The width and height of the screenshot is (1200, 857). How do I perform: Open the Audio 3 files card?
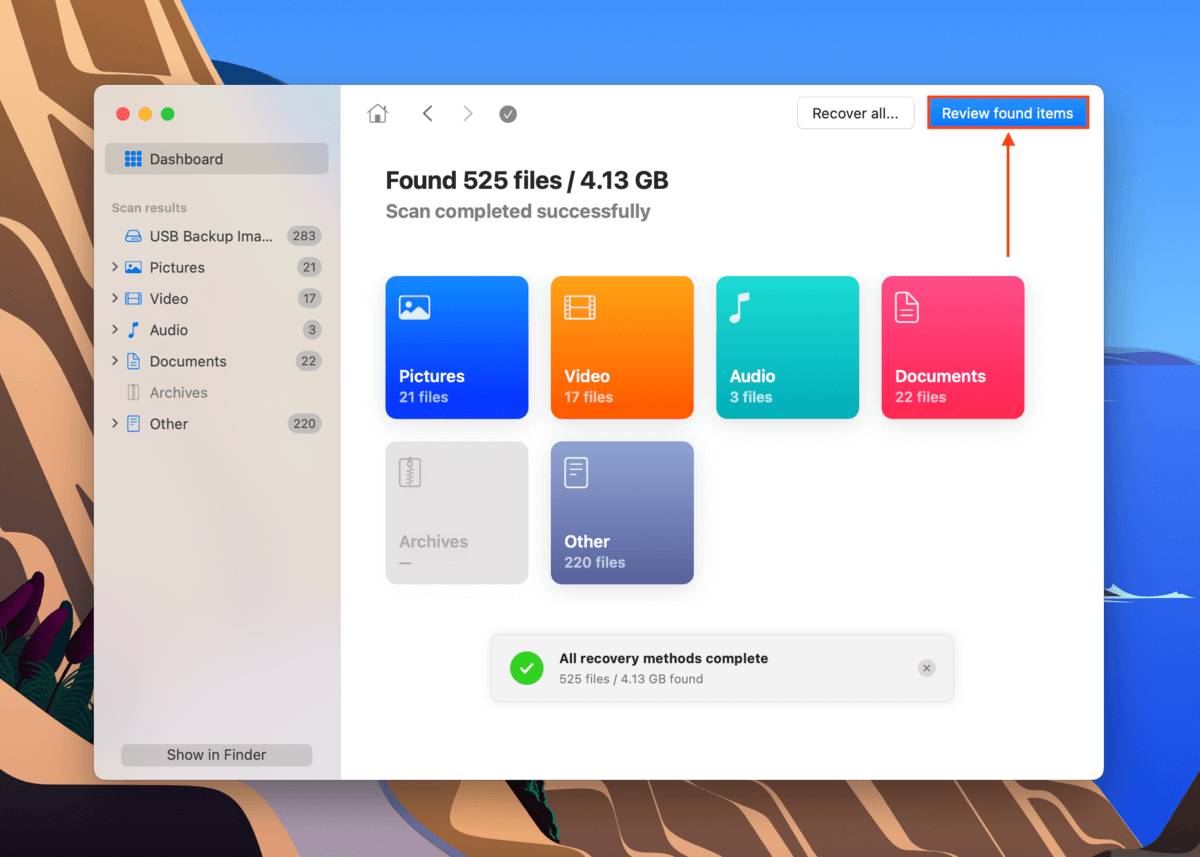(x=787, y=347)
